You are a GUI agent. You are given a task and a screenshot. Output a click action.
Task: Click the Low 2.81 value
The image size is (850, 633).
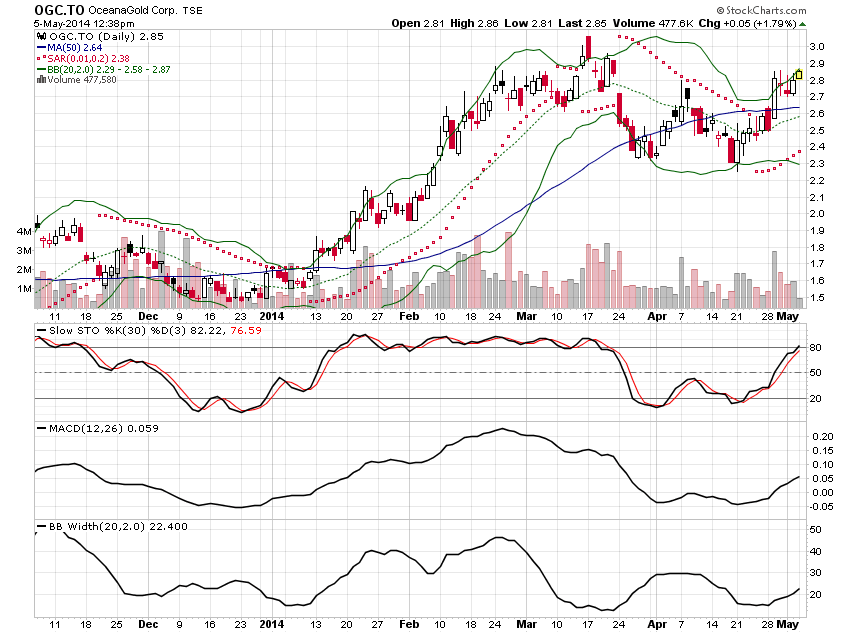click(x=528, y=23)
